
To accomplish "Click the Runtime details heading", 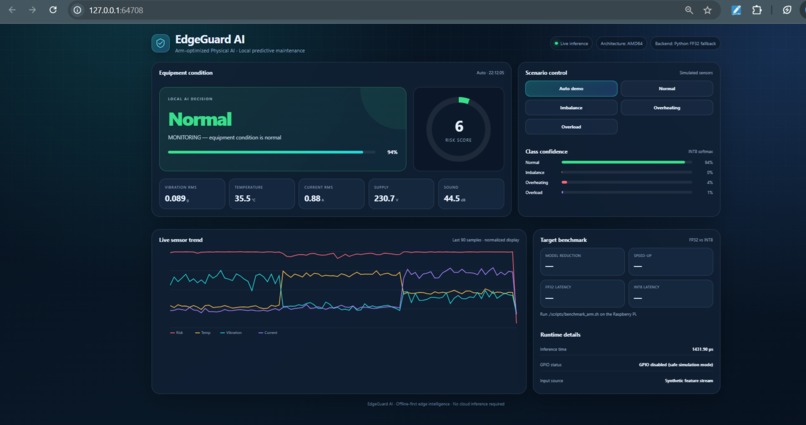I will 560,335.
